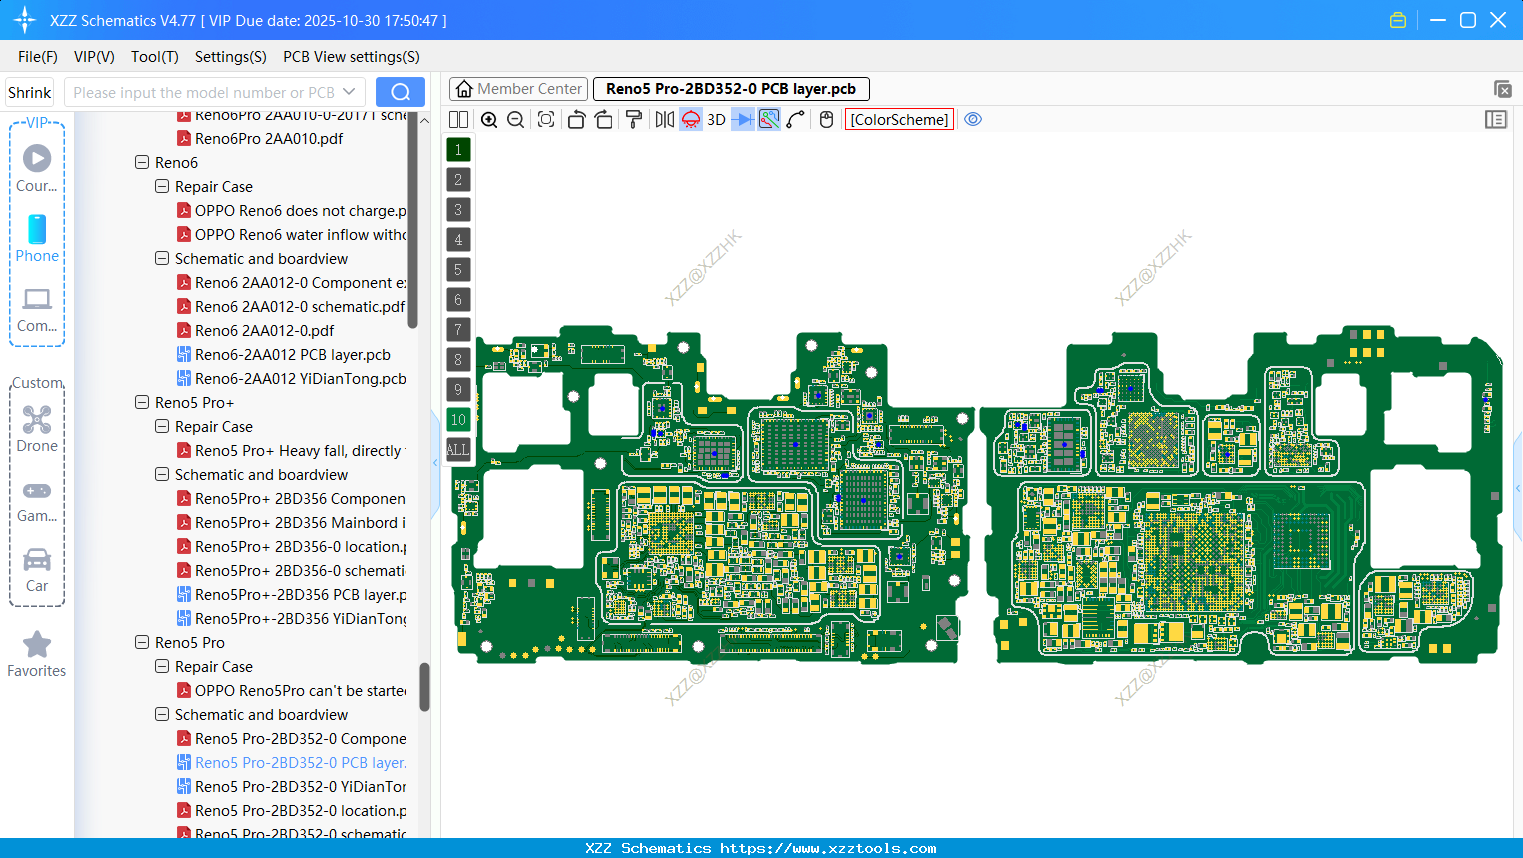Open the ColorScheme selector

(x=898, y=119)
